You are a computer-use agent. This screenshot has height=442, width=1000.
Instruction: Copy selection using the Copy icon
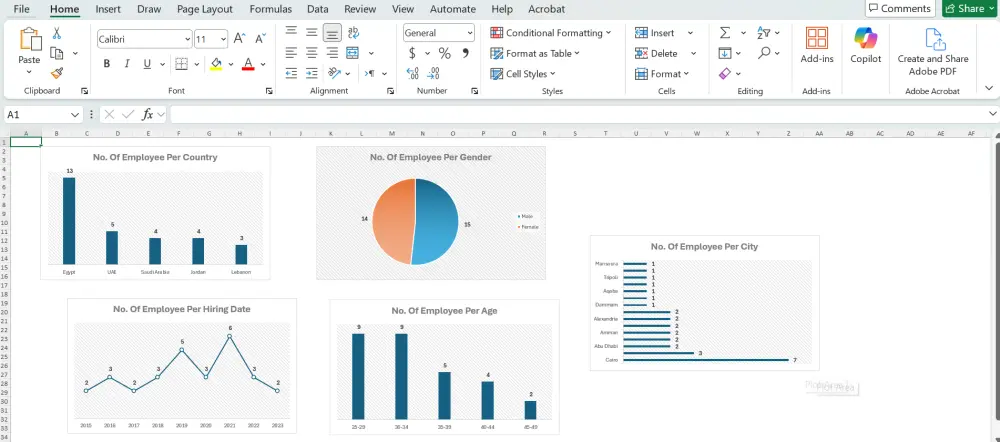pos(57,54)
